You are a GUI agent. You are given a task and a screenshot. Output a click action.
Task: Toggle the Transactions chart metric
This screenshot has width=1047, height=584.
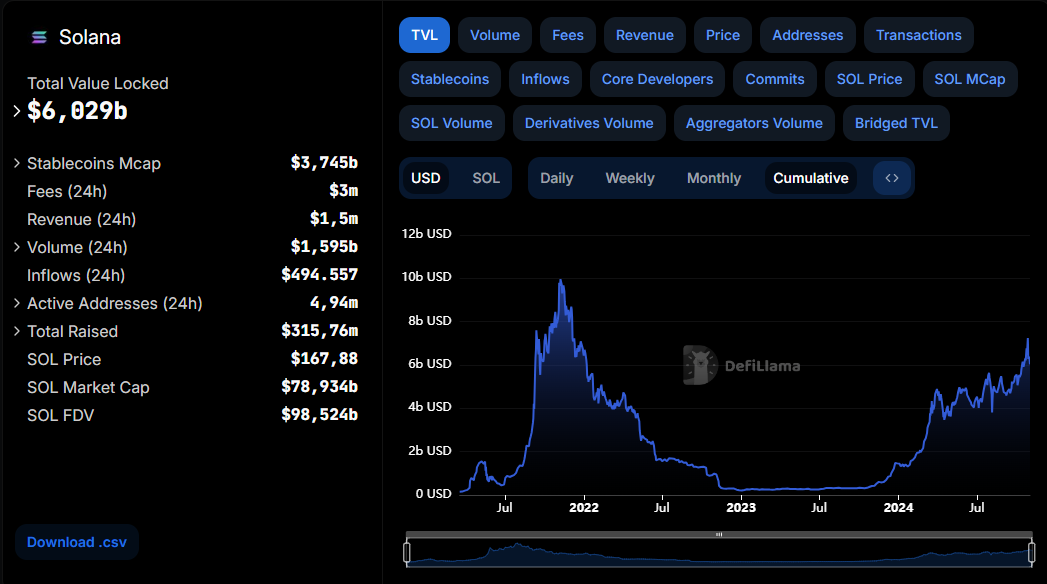pyautogui.click(x=919, y=35)
